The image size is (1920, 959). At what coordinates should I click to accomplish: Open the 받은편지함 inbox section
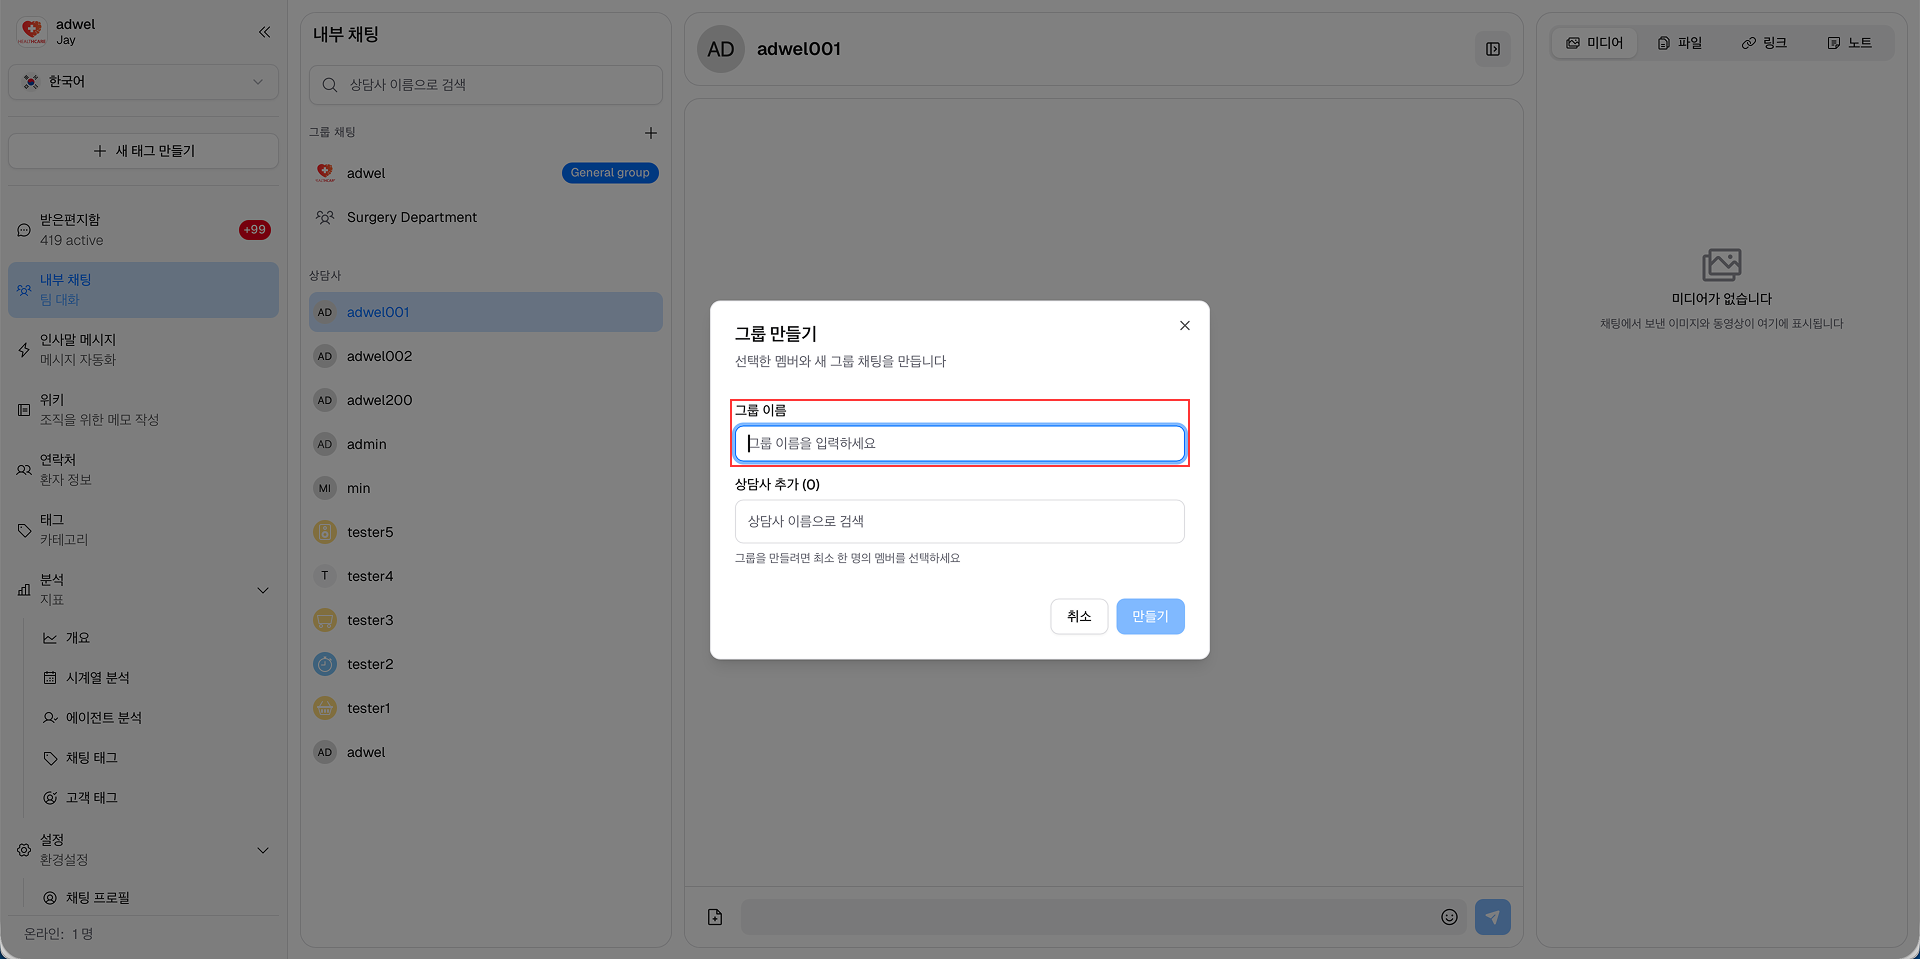pyautogui.click(x=143, y=229)
